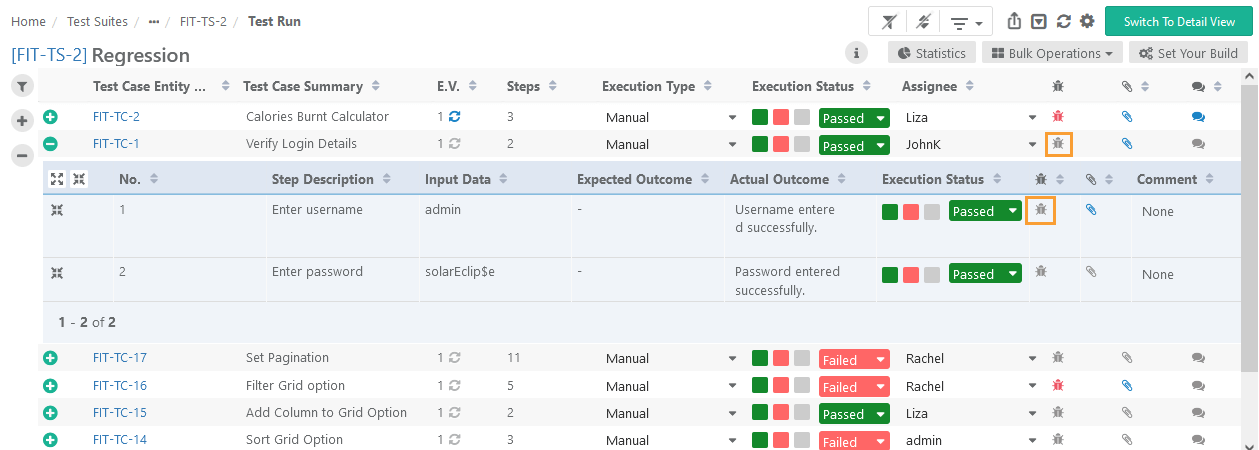Image resolution: width=1259 pixels, height=450 pixels.
Task: Click the export/share icon in toolbar
Action: (1015, 22)
